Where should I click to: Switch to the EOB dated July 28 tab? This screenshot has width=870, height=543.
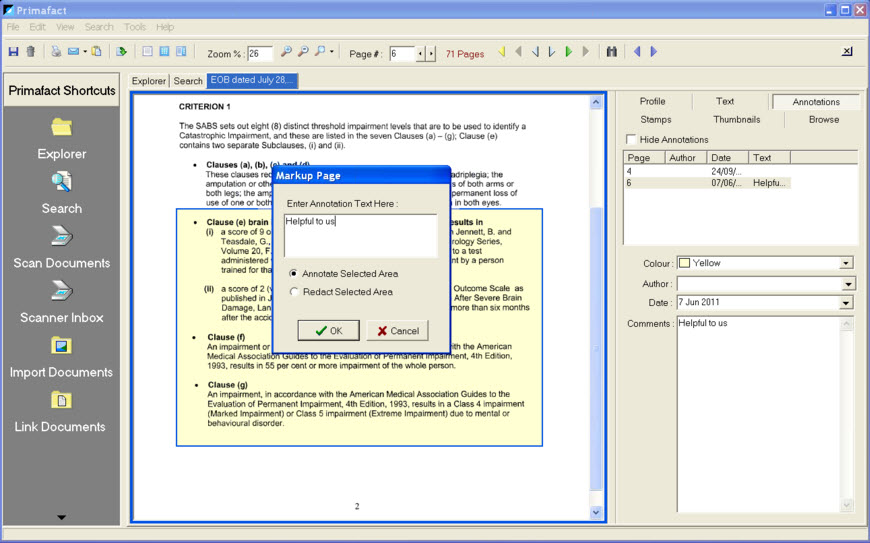tap(252, 80)
